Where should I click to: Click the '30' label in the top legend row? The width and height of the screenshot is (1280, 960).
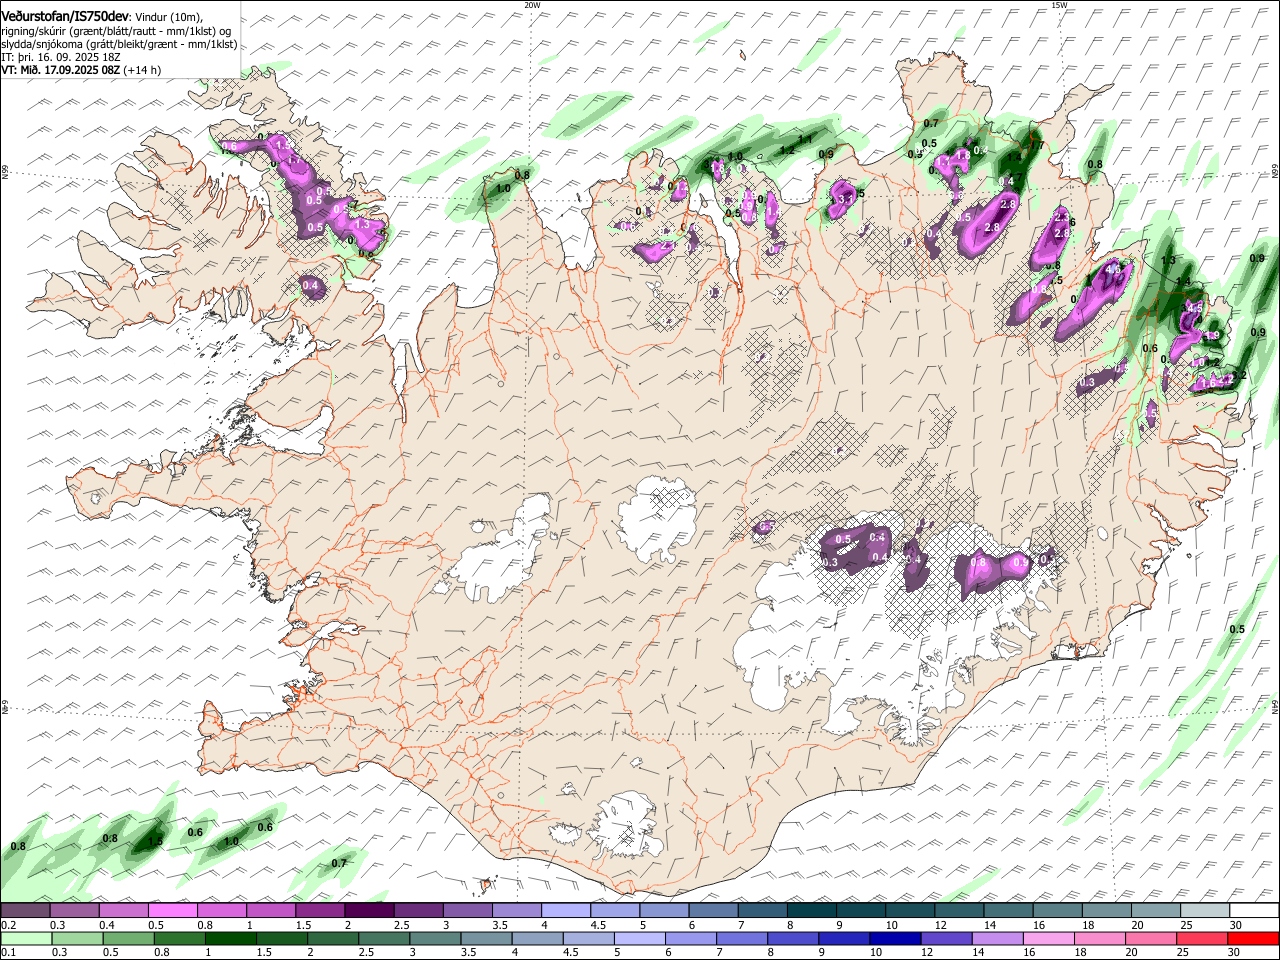click(1236, 925)
